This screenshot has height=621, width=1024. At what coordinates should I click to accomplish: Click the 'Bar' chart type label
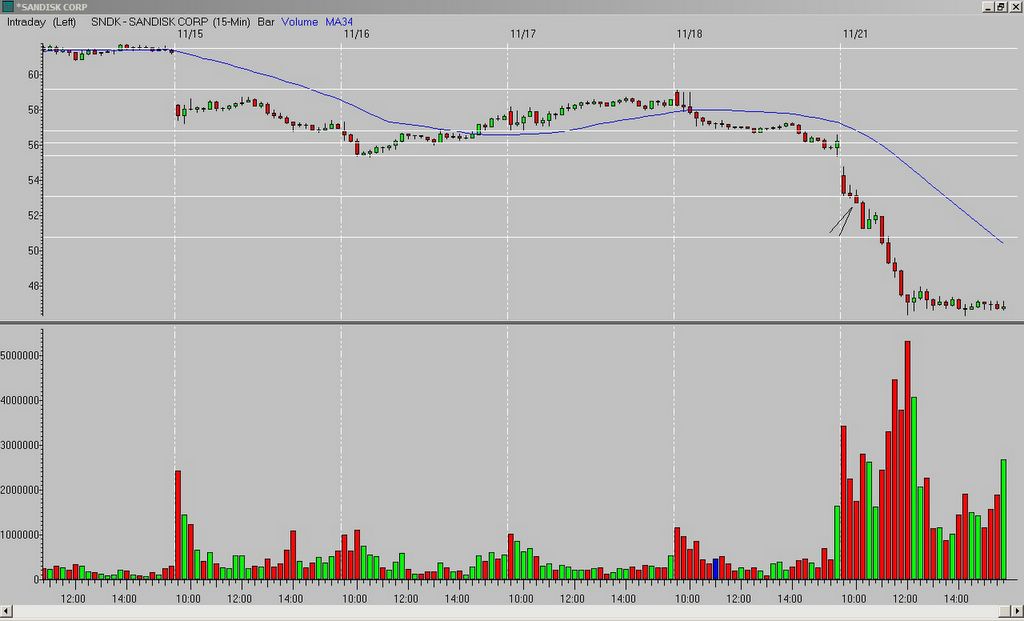(x=266, y=22)
